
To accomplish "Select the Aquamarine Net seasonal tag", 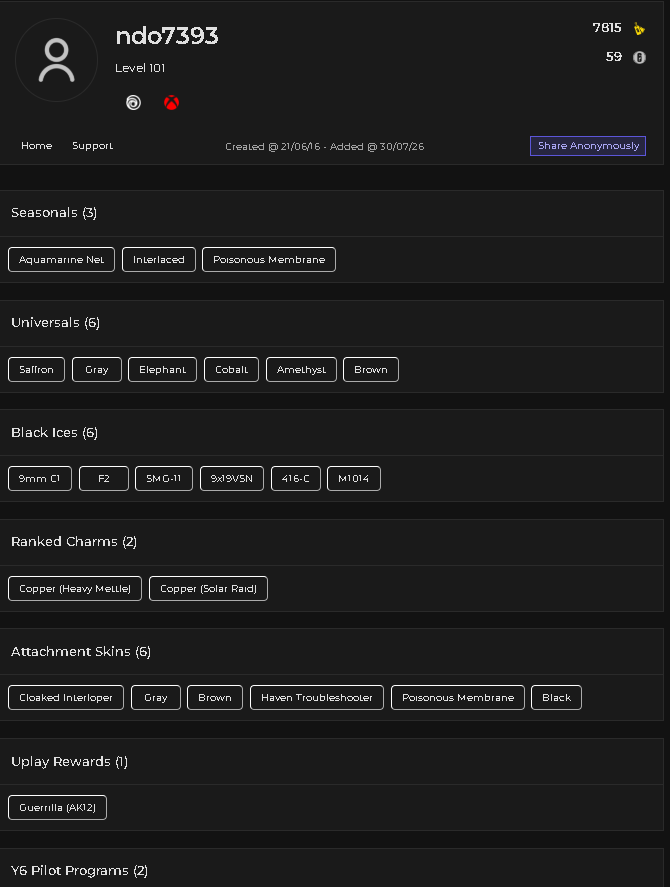I will click(x=62, y=260).
